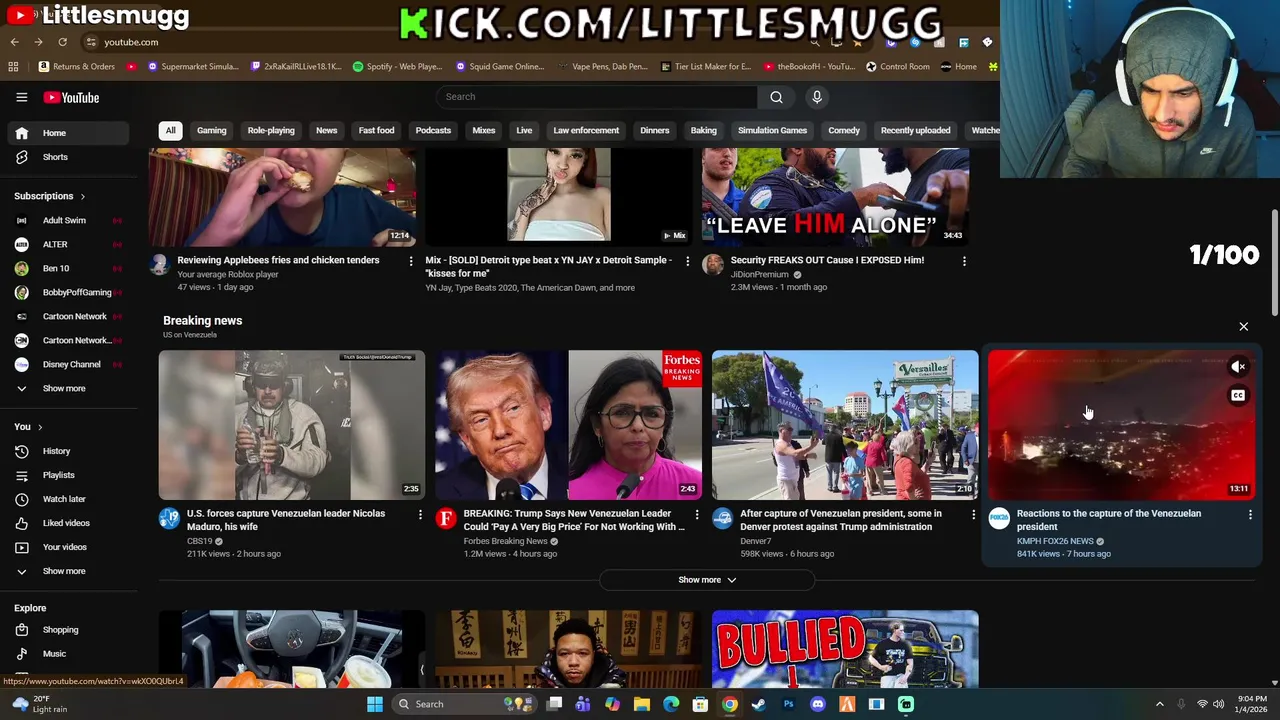The image size is (1280, 720).
Task: Open the YouTube hamburger guide menu
Action: tap(21, 97)
